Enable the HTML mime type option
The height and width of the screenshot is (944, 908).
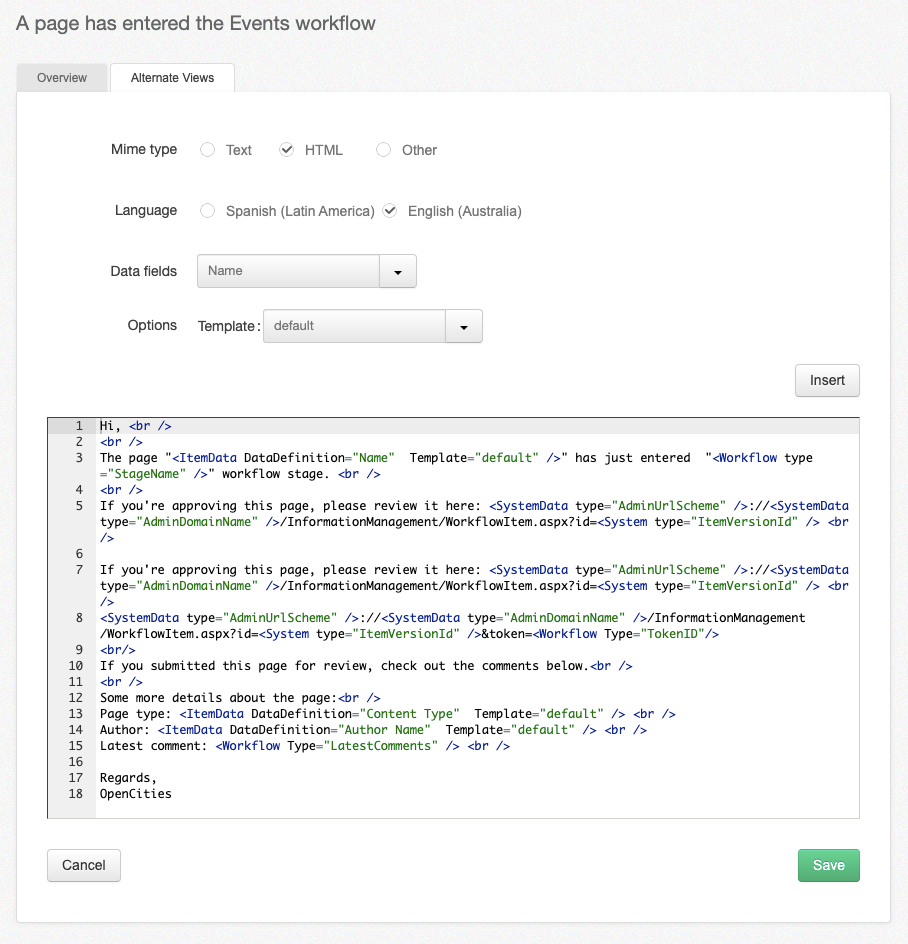(287, 149)
